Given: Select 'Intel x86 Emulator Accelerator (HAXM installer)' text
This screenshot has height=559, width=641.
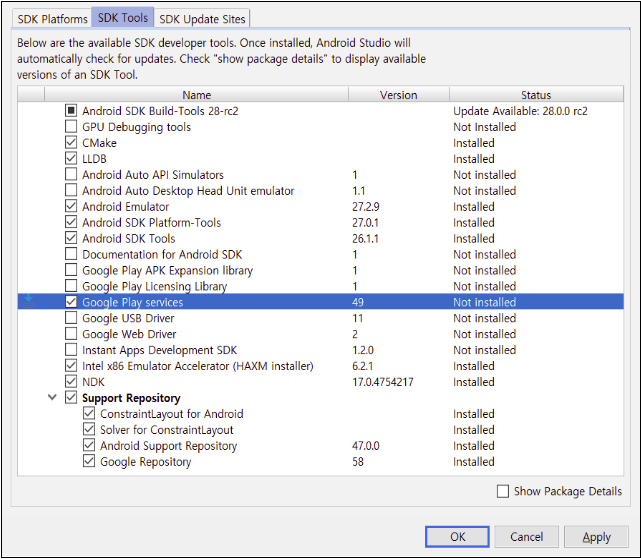Looking at the screenshot, I should 198,366.
